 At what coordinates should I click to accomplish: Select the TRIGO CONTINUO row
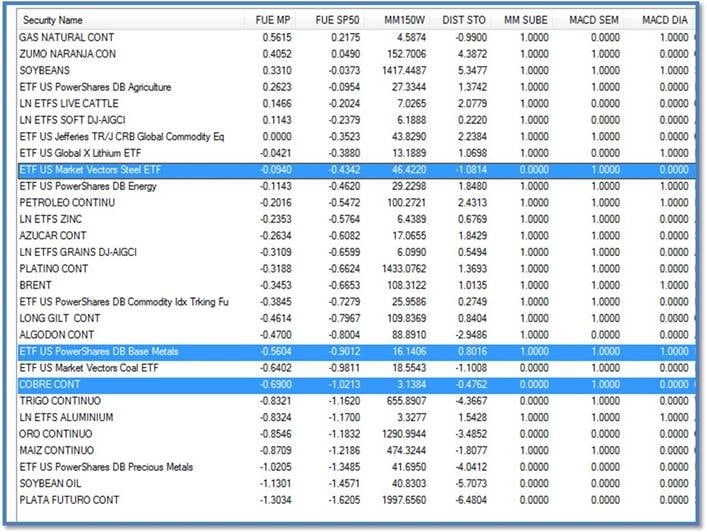[x=356, y=401]
